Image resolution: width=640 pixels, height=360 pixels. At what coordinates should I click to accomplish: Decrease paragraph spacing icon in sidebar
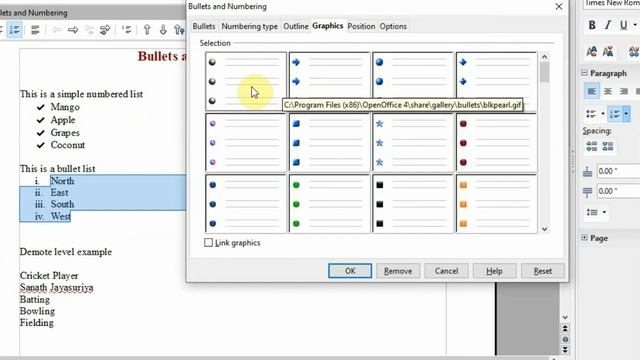[608, 146]
